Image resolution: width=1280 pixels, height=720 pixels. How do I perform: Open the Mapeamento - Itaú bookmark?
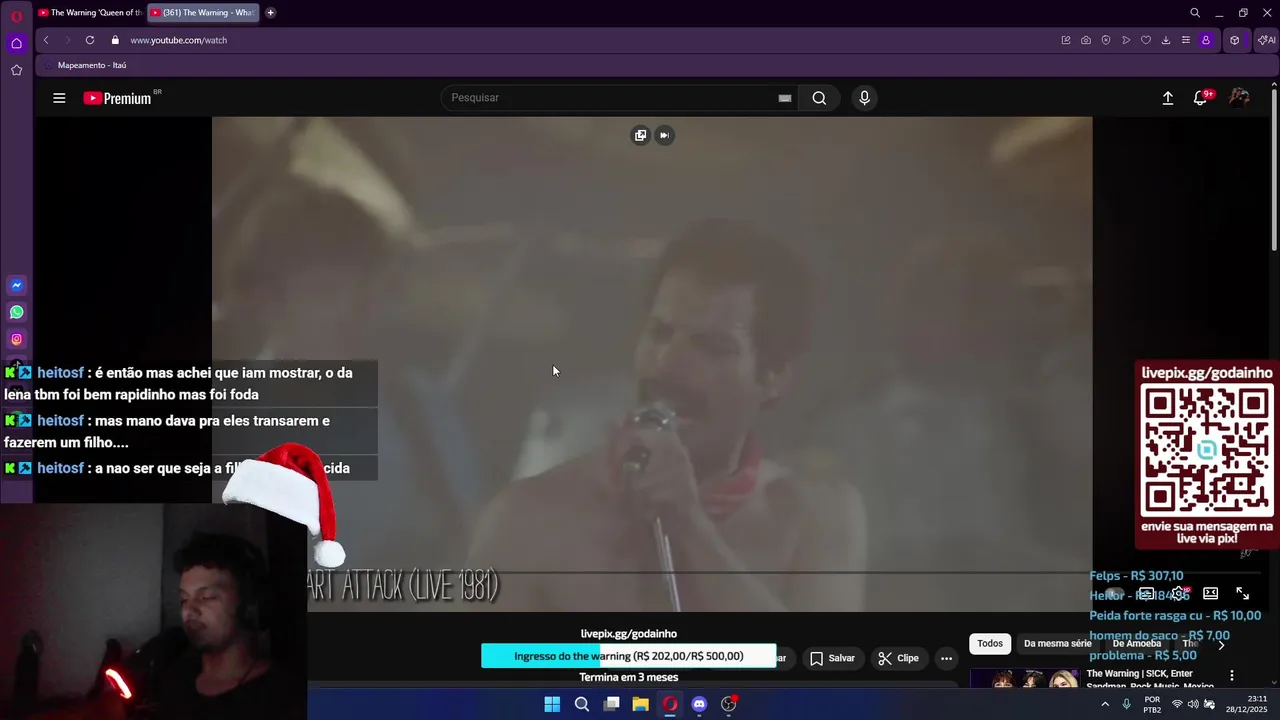(x=85, y=65)
